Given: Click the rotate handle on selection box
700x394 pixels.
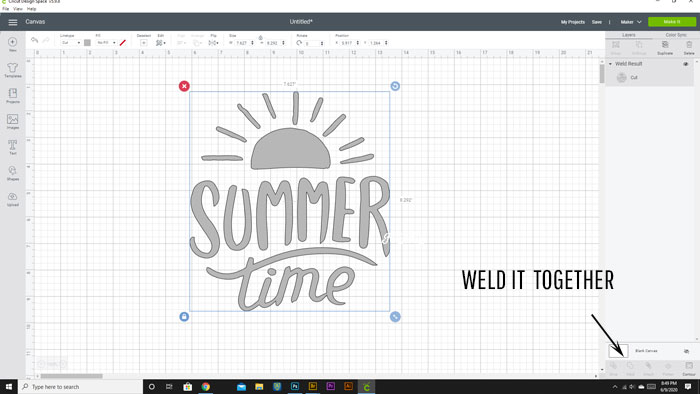Looking at the screenshot, I should pyautogui.click(x=395, y=86).
